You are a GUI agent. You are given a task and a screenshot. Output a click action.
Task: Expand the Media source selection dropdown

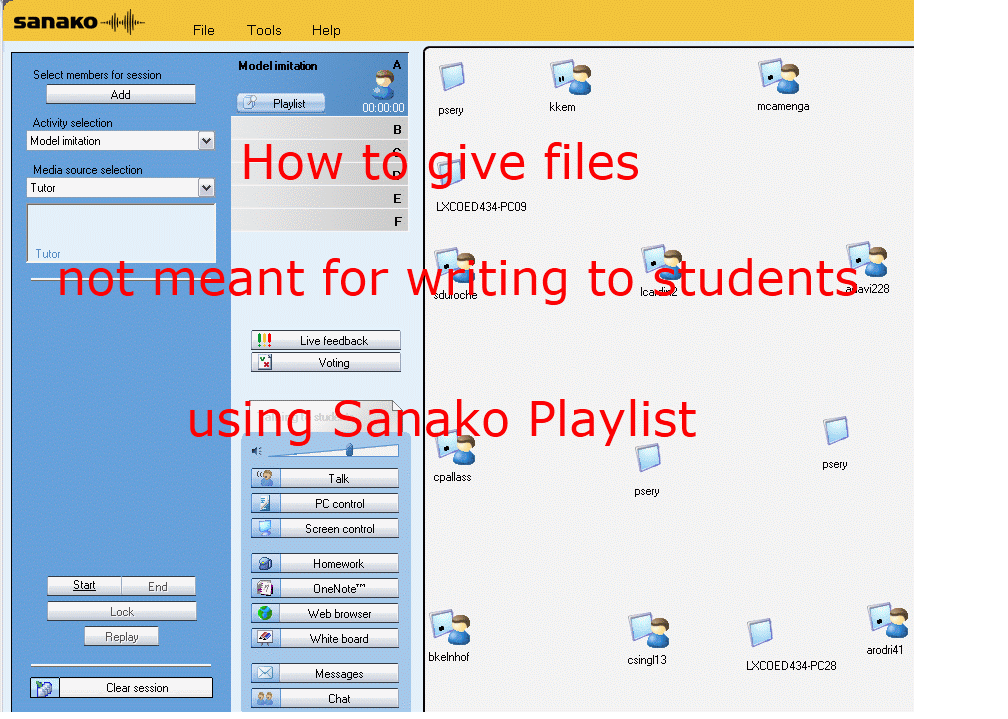click(x=206, y=187)
